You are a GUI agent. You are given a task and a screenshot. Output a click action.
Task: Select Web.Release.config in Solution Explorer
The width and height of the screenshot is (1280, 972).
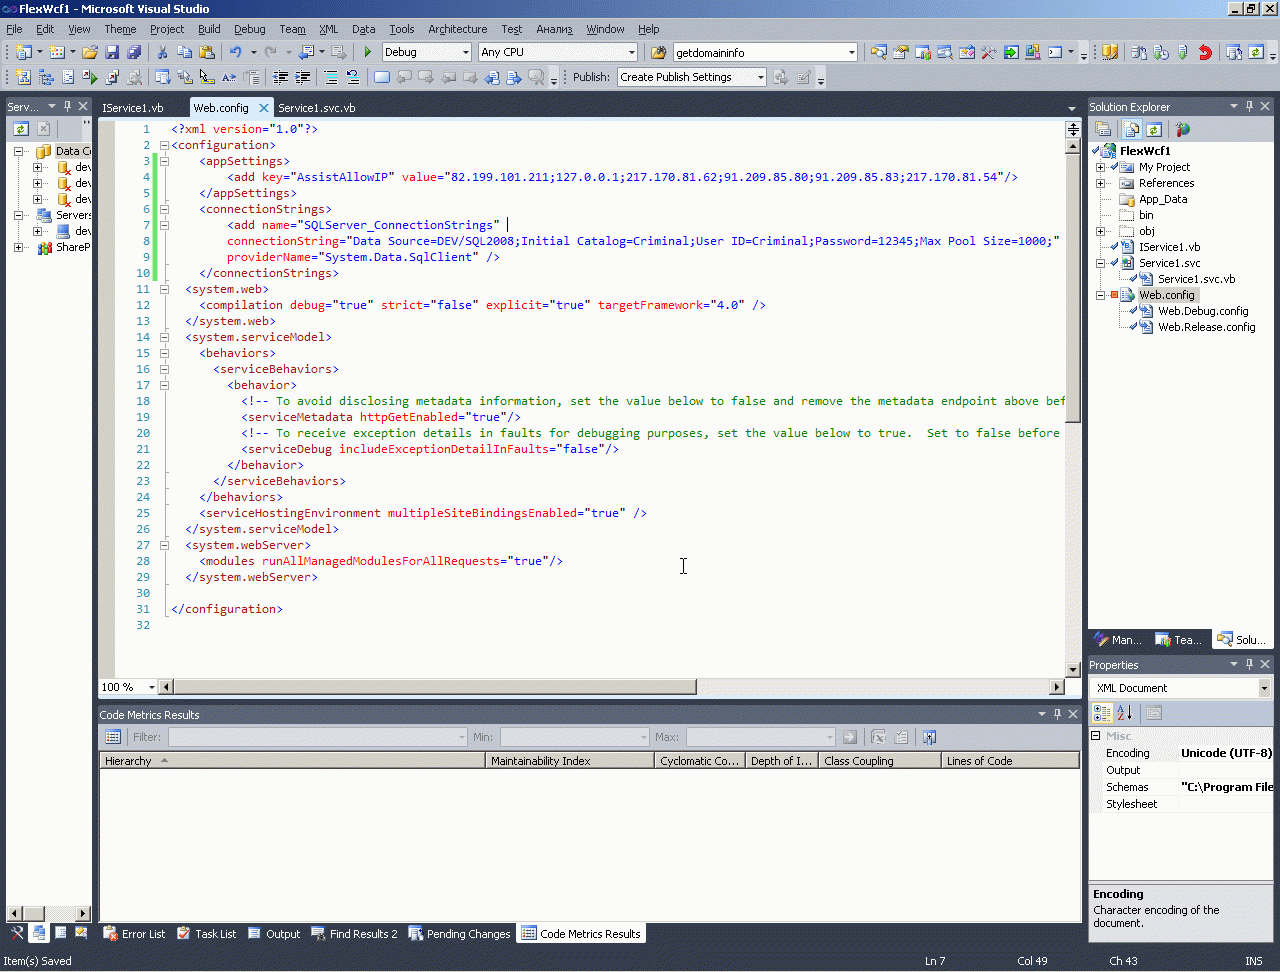tap(1206, 327)
